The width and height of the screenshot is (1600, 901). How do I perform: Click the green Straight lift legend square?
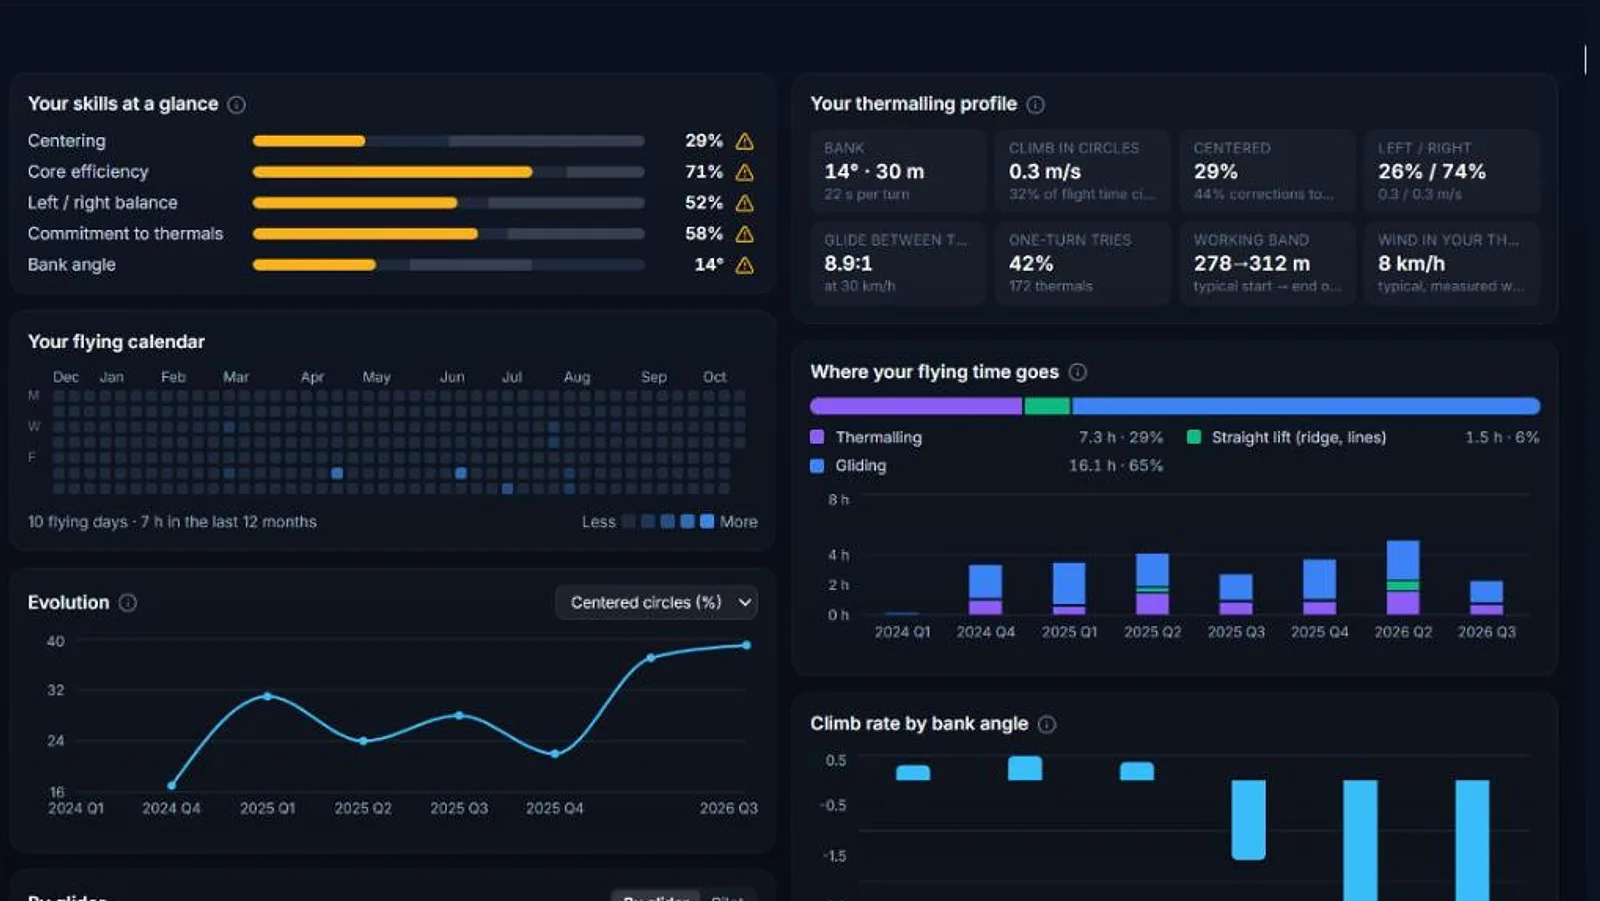point(1193,437)
